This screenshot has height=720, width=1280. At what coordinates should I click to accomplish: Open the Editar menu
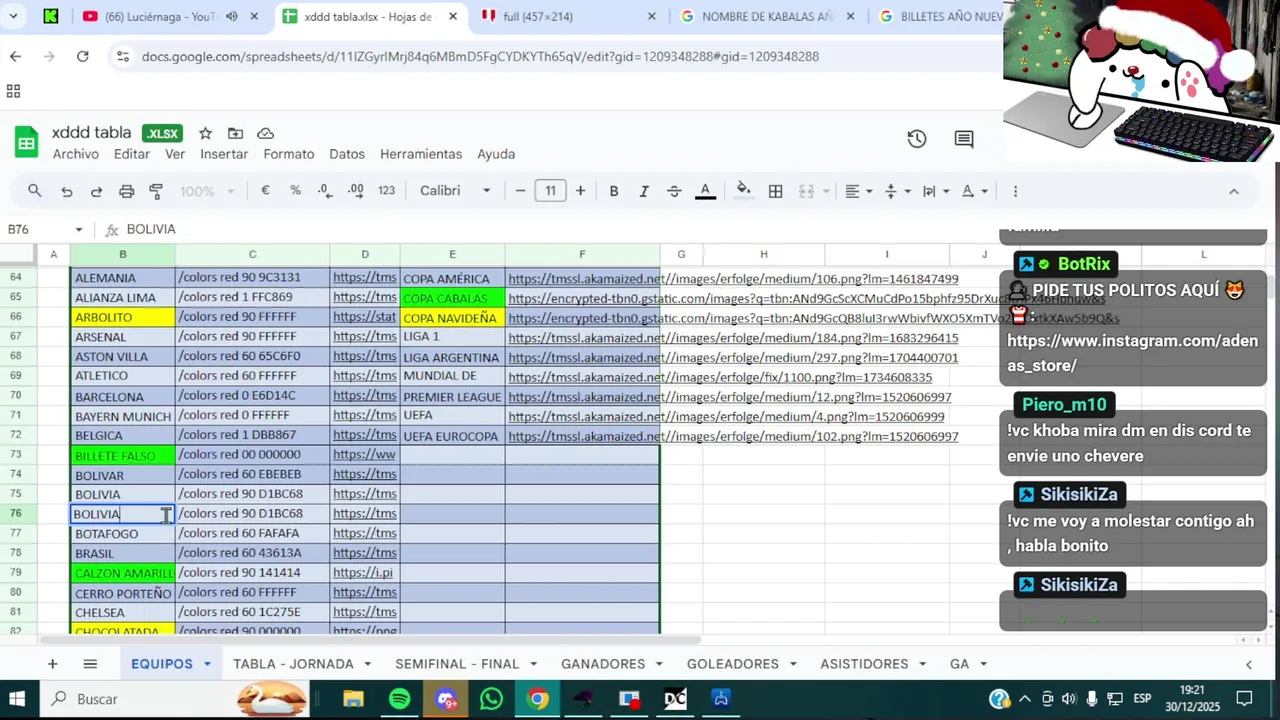click(131, 154)
